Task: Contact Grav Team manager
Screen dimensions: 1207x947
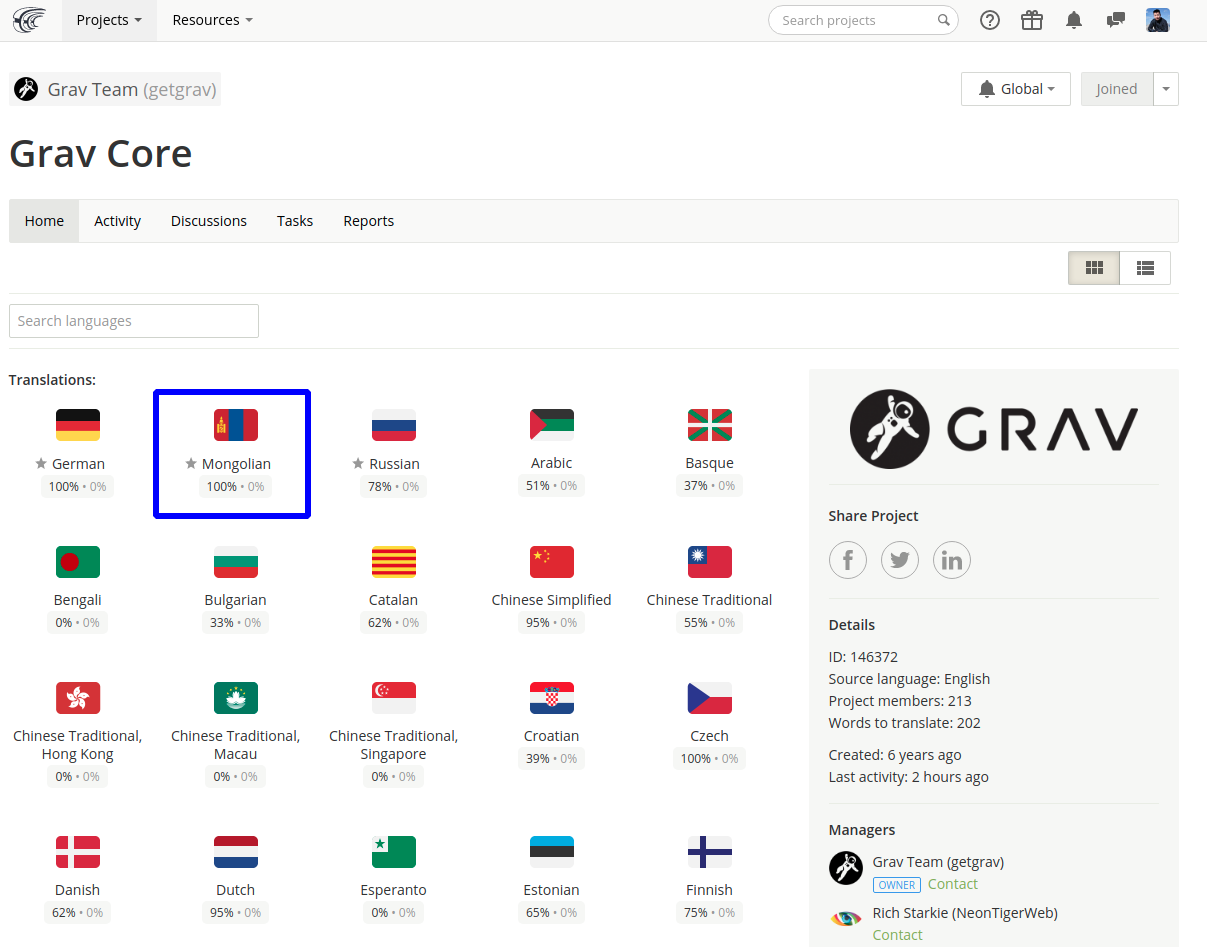Action: click(953, 884)
